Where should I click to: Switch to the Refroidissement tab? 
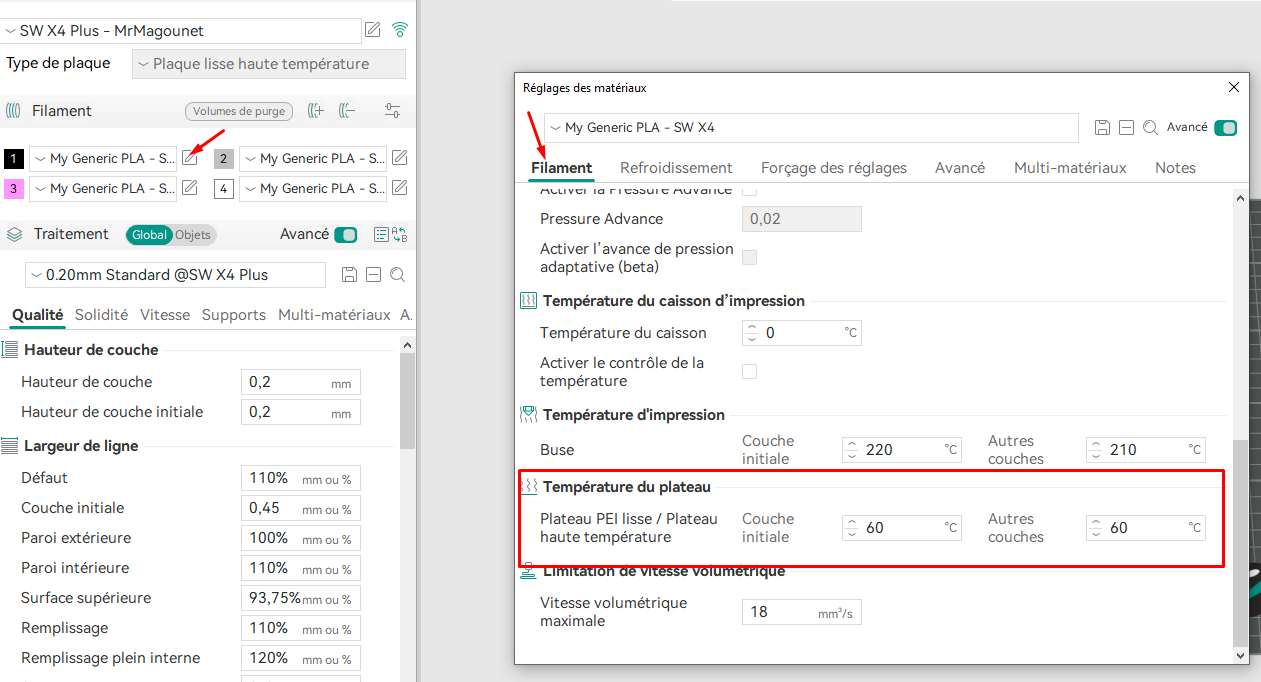click(676, 168)
